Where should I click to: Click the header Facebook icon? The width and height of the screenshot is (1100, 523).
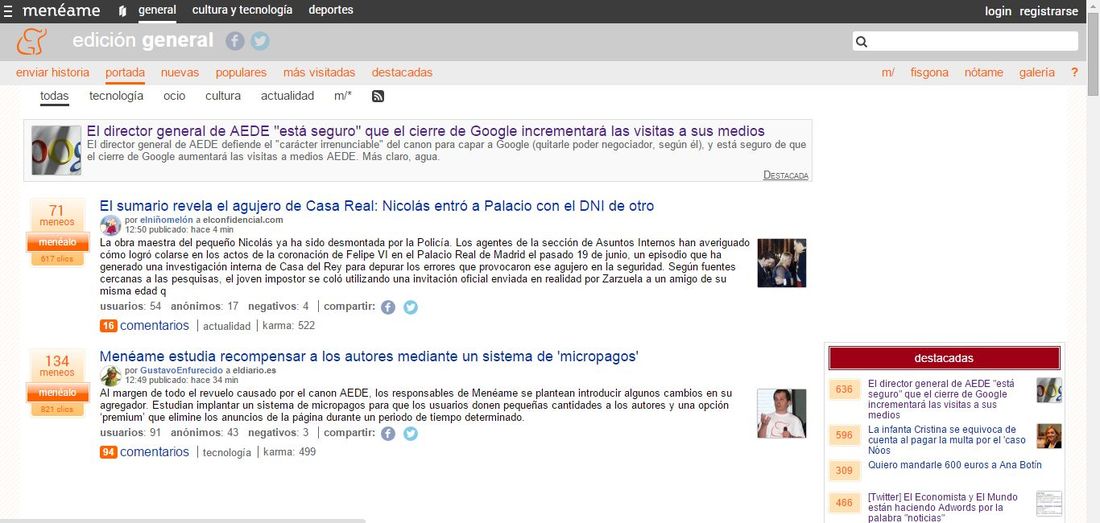click(x=235, y=41)
